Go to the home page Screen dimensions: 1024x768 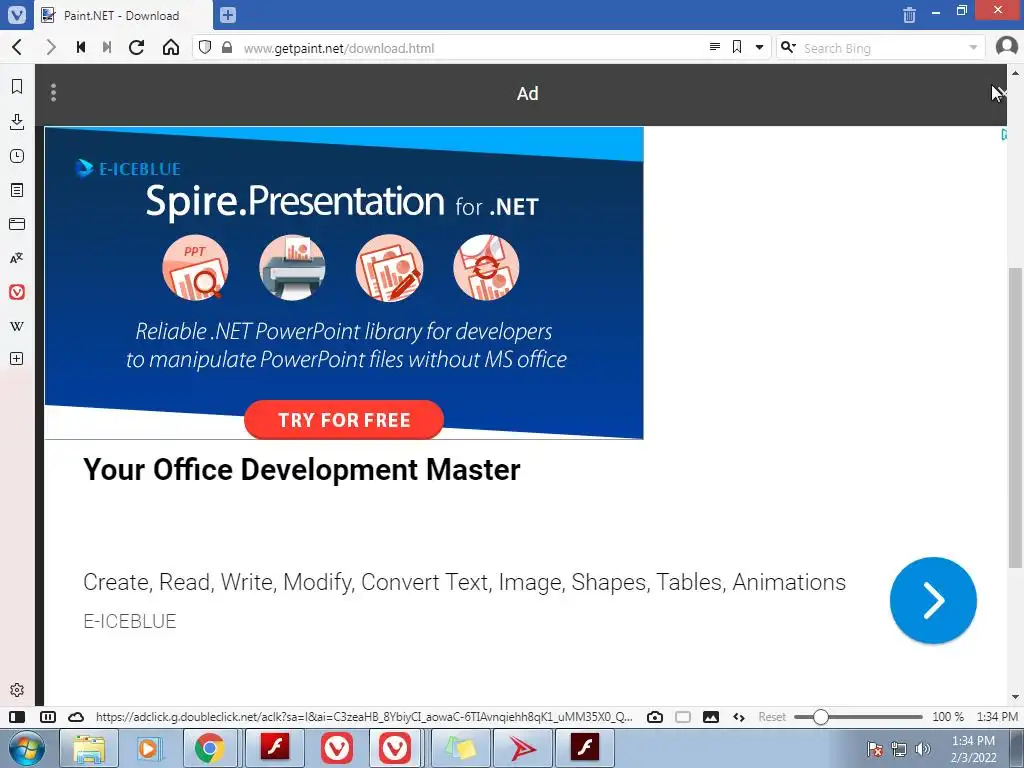pyautogui.click(x=170, y=47)
